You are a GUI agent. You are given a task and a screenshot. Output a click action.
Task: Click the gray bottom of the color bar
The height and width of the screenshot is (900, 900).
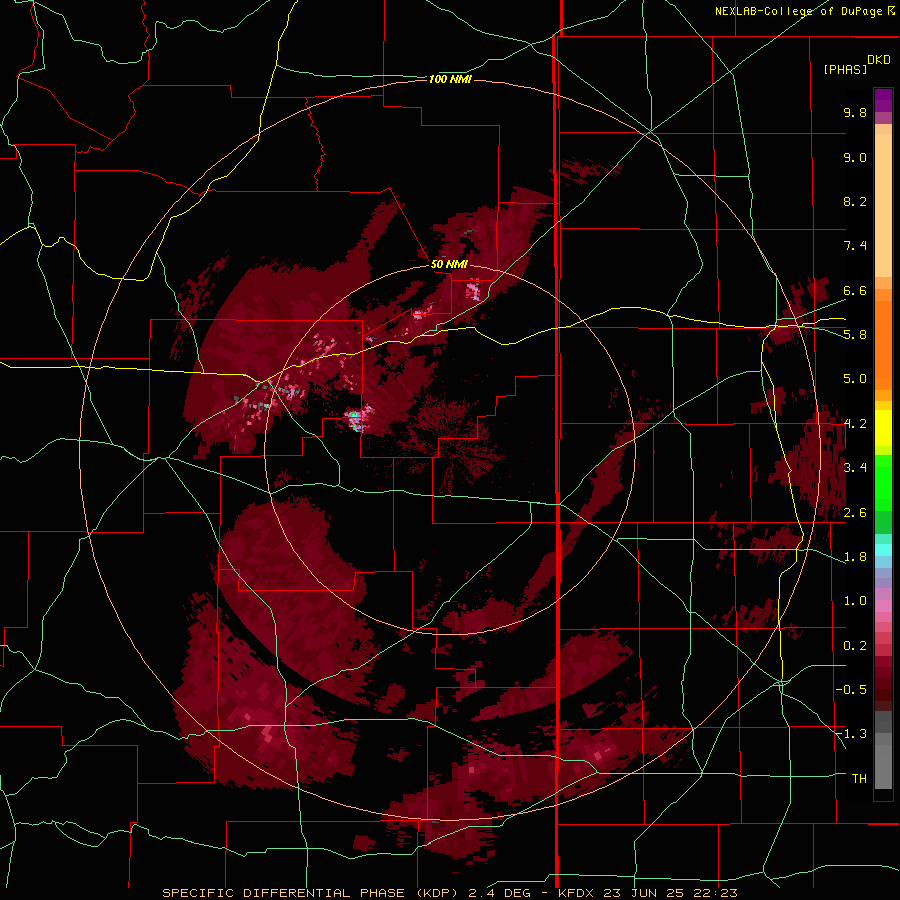coord(883,752)
